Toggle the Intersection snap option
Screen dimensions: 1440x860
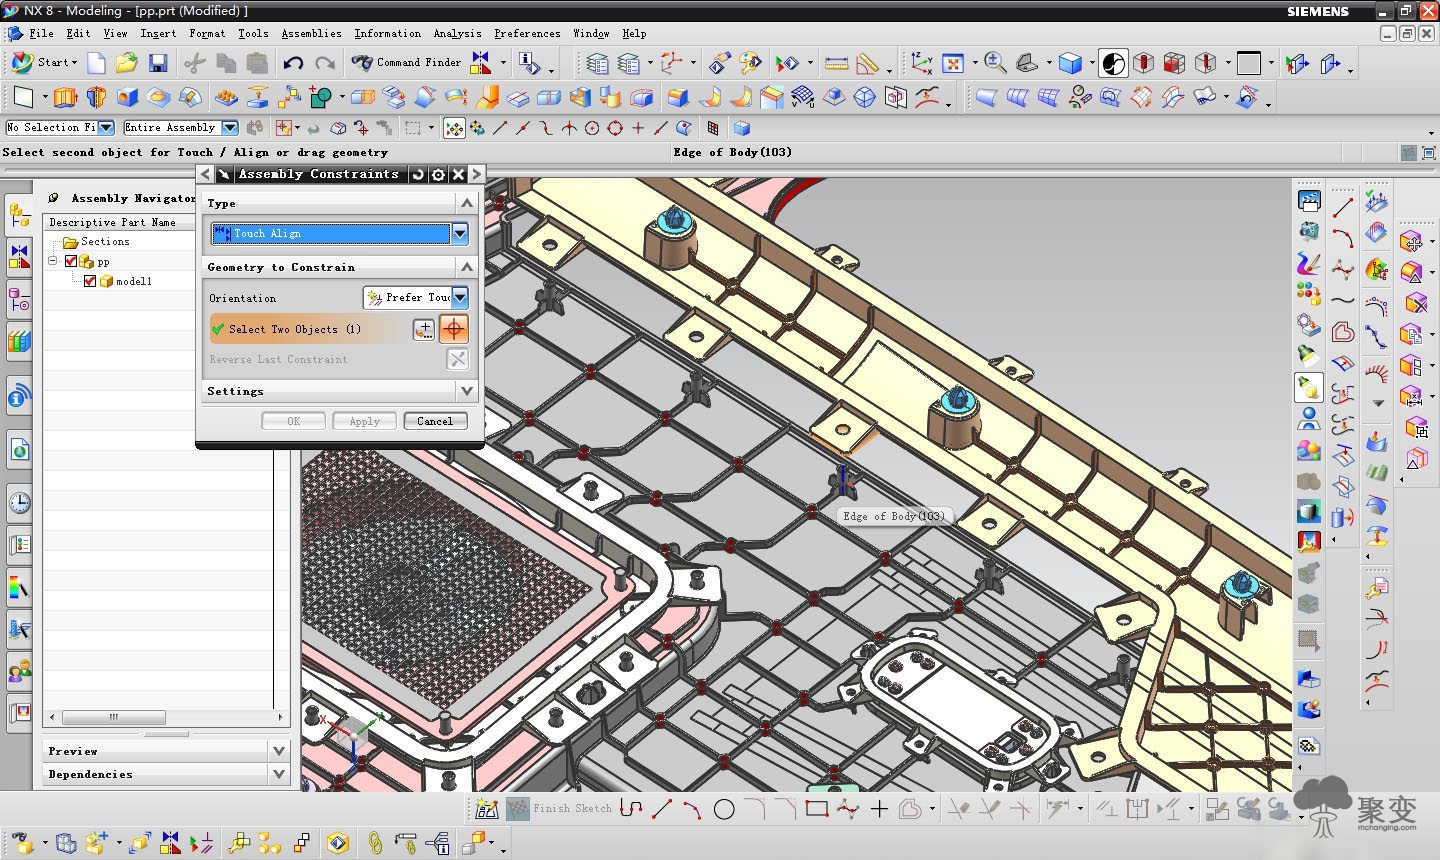pos(569,128)
